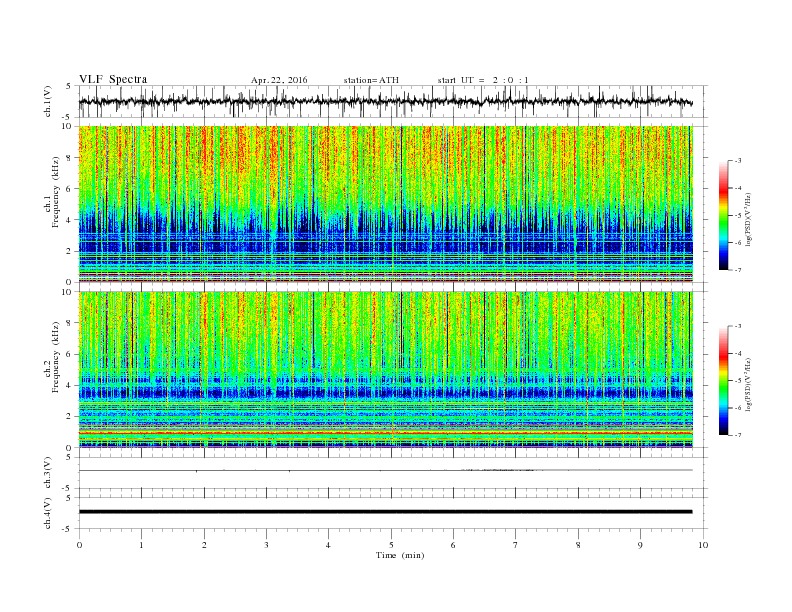Click the "2" kHz tick on ch.1 frequency axis

coord(69,251)
